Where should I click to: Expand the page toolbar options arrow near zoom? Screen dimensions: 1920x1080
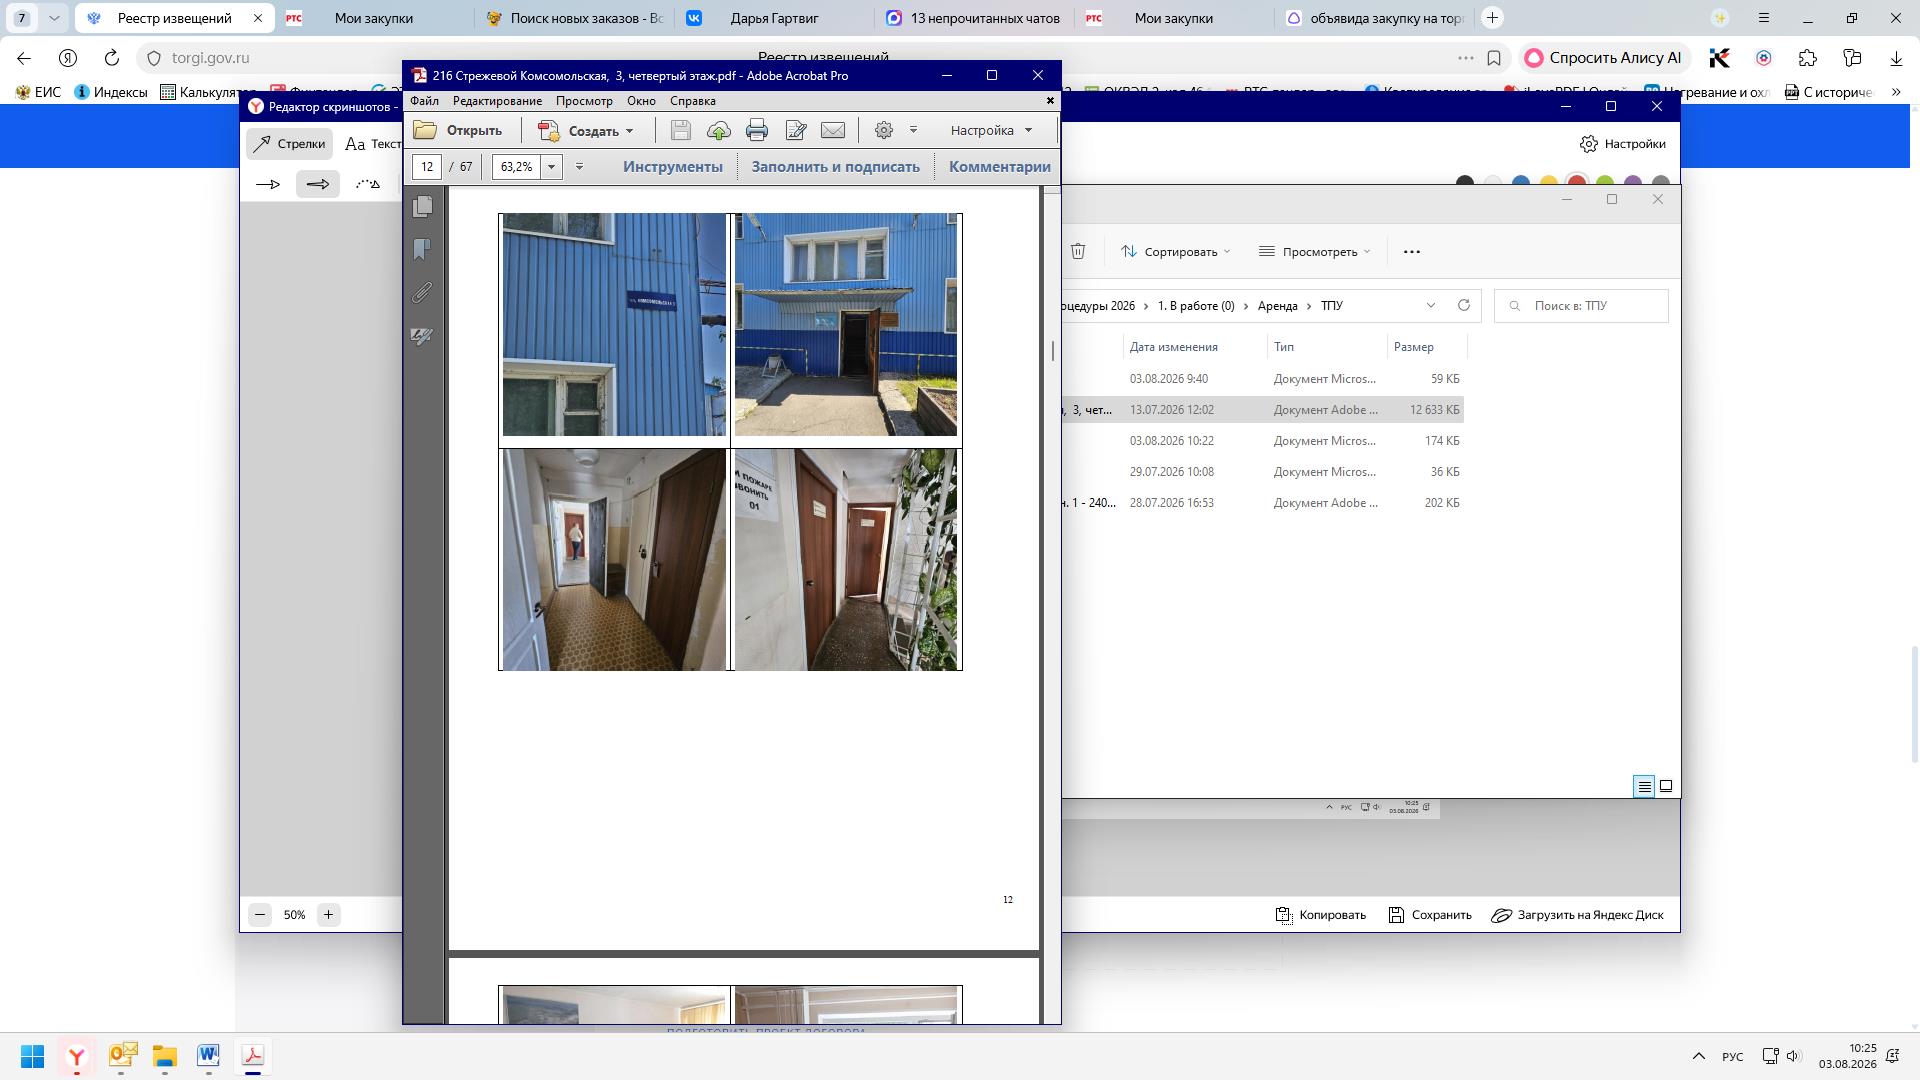(x=579, y=167)
